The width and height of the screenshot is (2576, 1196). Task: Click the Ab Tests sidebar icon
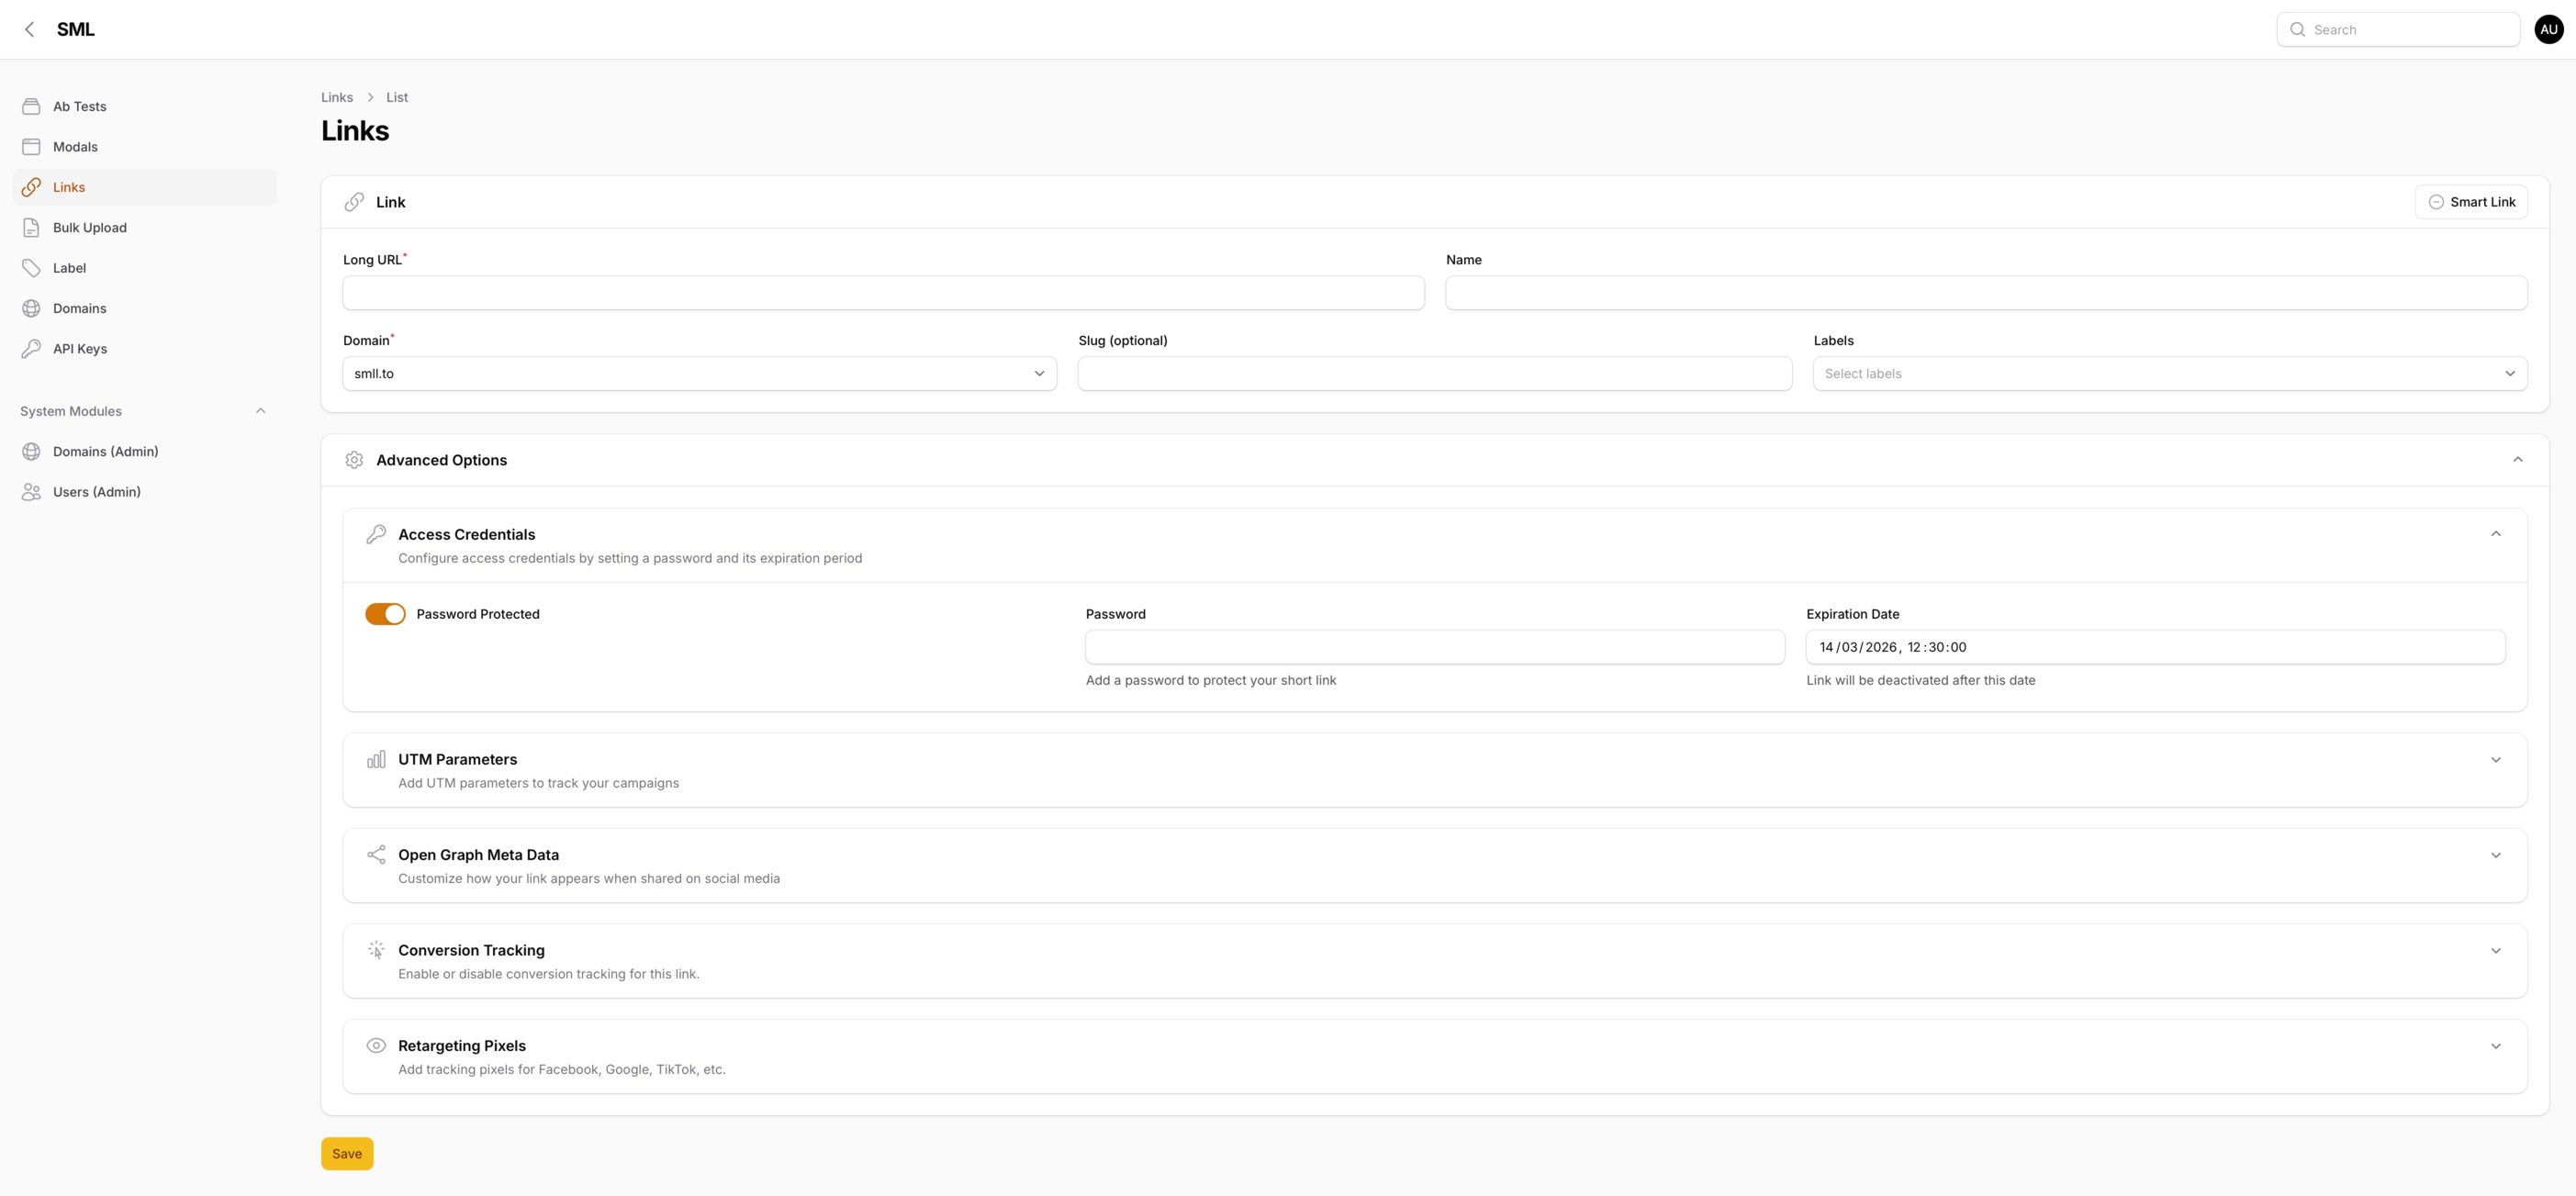(31, 106)
